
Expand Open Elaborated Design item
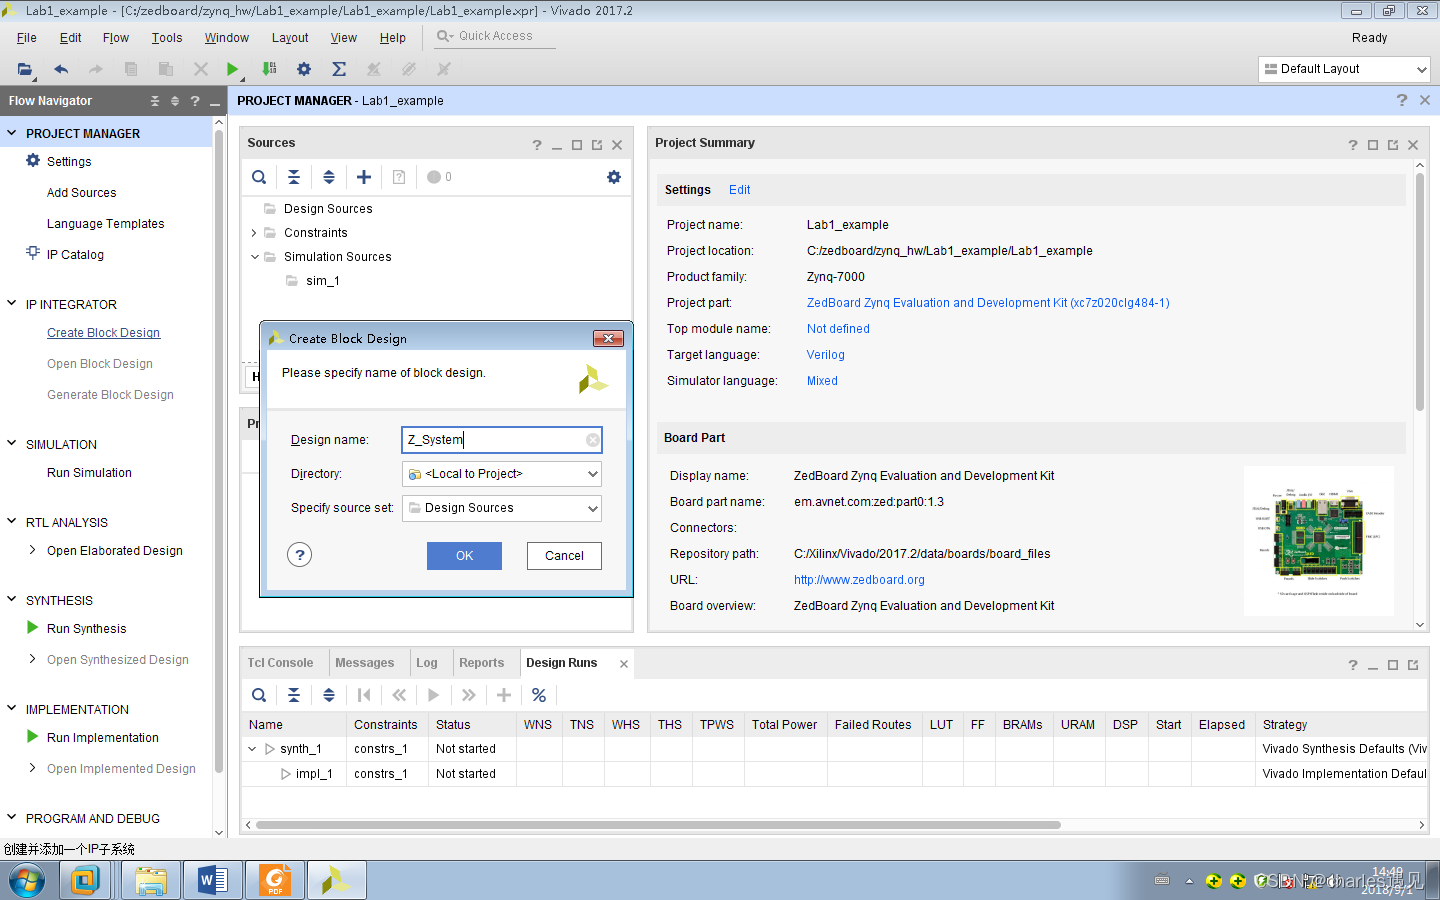click(33, 550)
